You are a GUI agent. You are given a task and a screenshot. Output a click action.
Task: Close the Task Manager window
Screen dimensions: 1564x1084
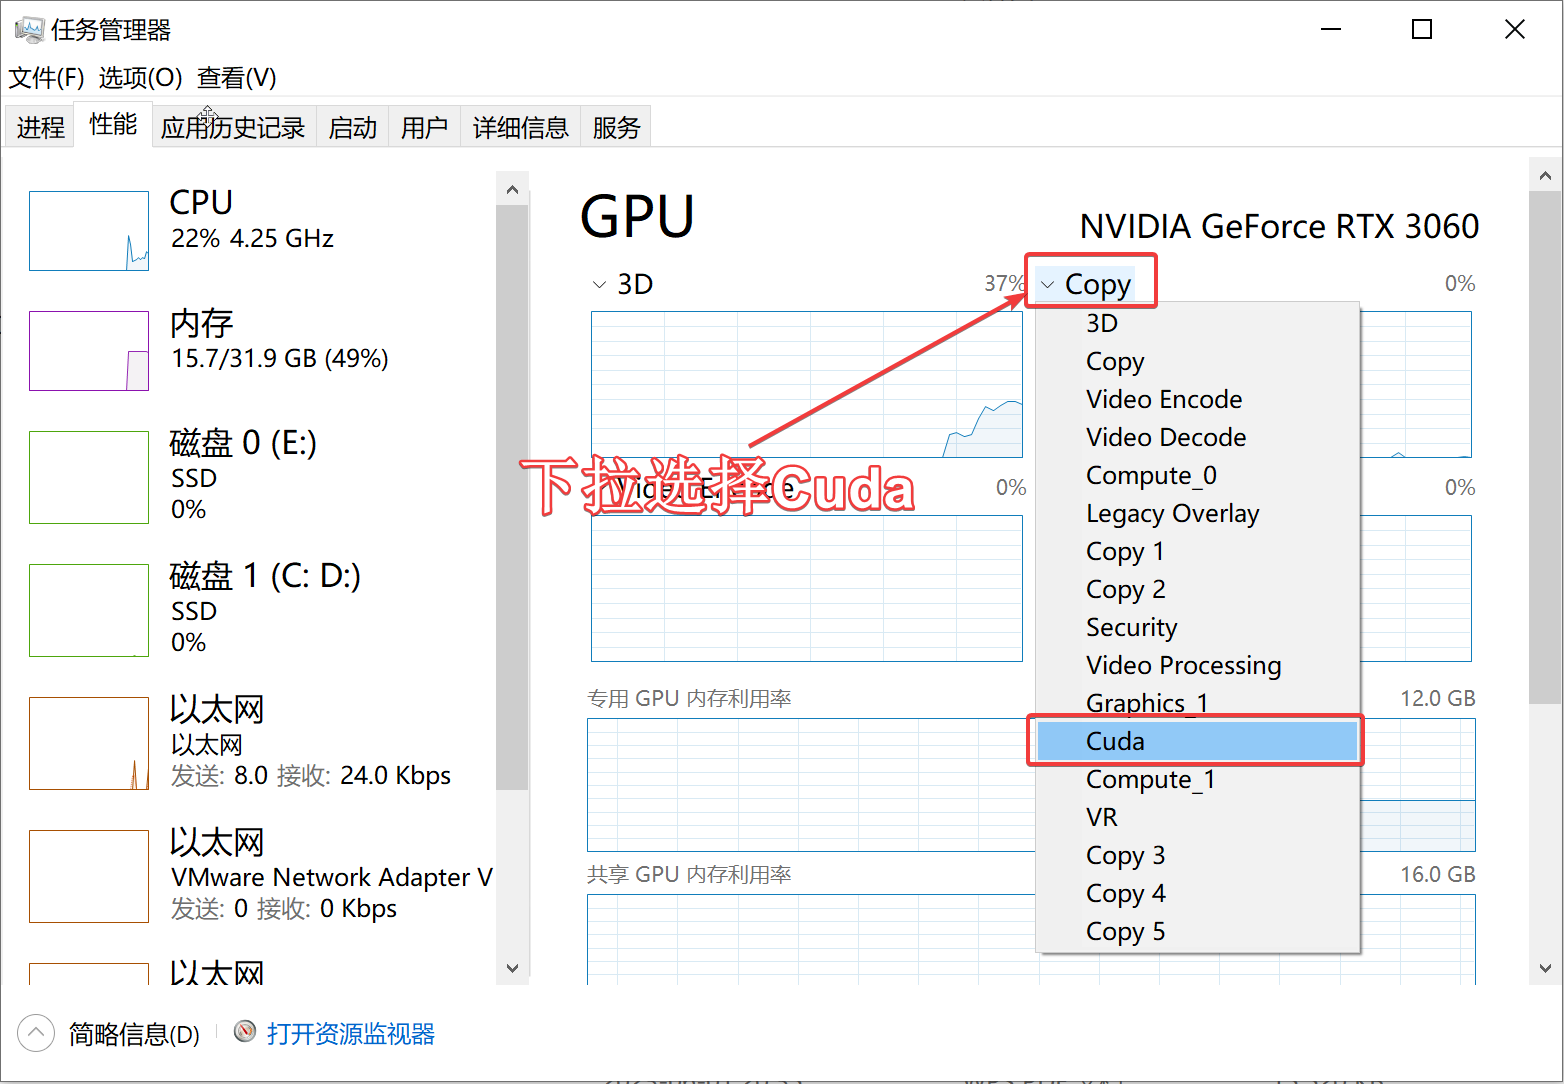(1515, 30)
